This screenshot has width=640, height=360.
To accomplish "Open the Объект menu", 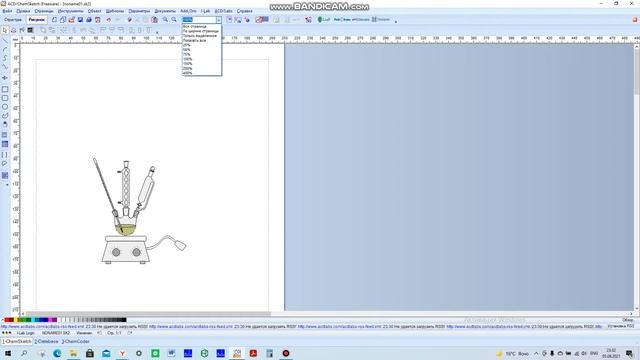I will click(95, 11).
